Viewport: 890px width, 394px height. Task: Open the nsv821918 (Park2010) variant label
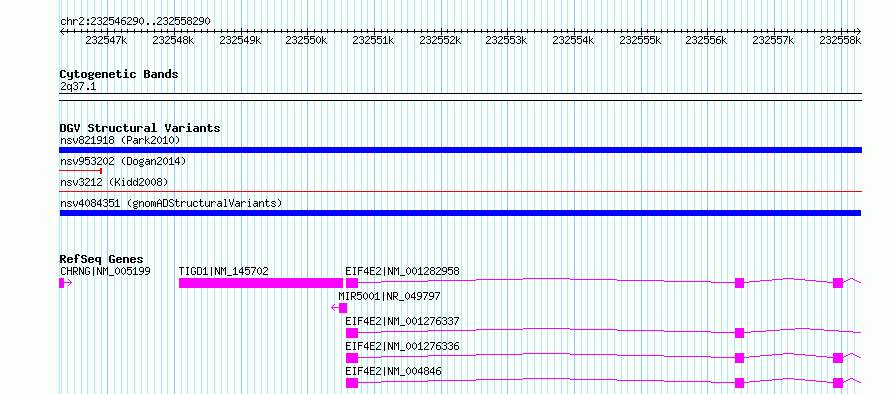120,140
